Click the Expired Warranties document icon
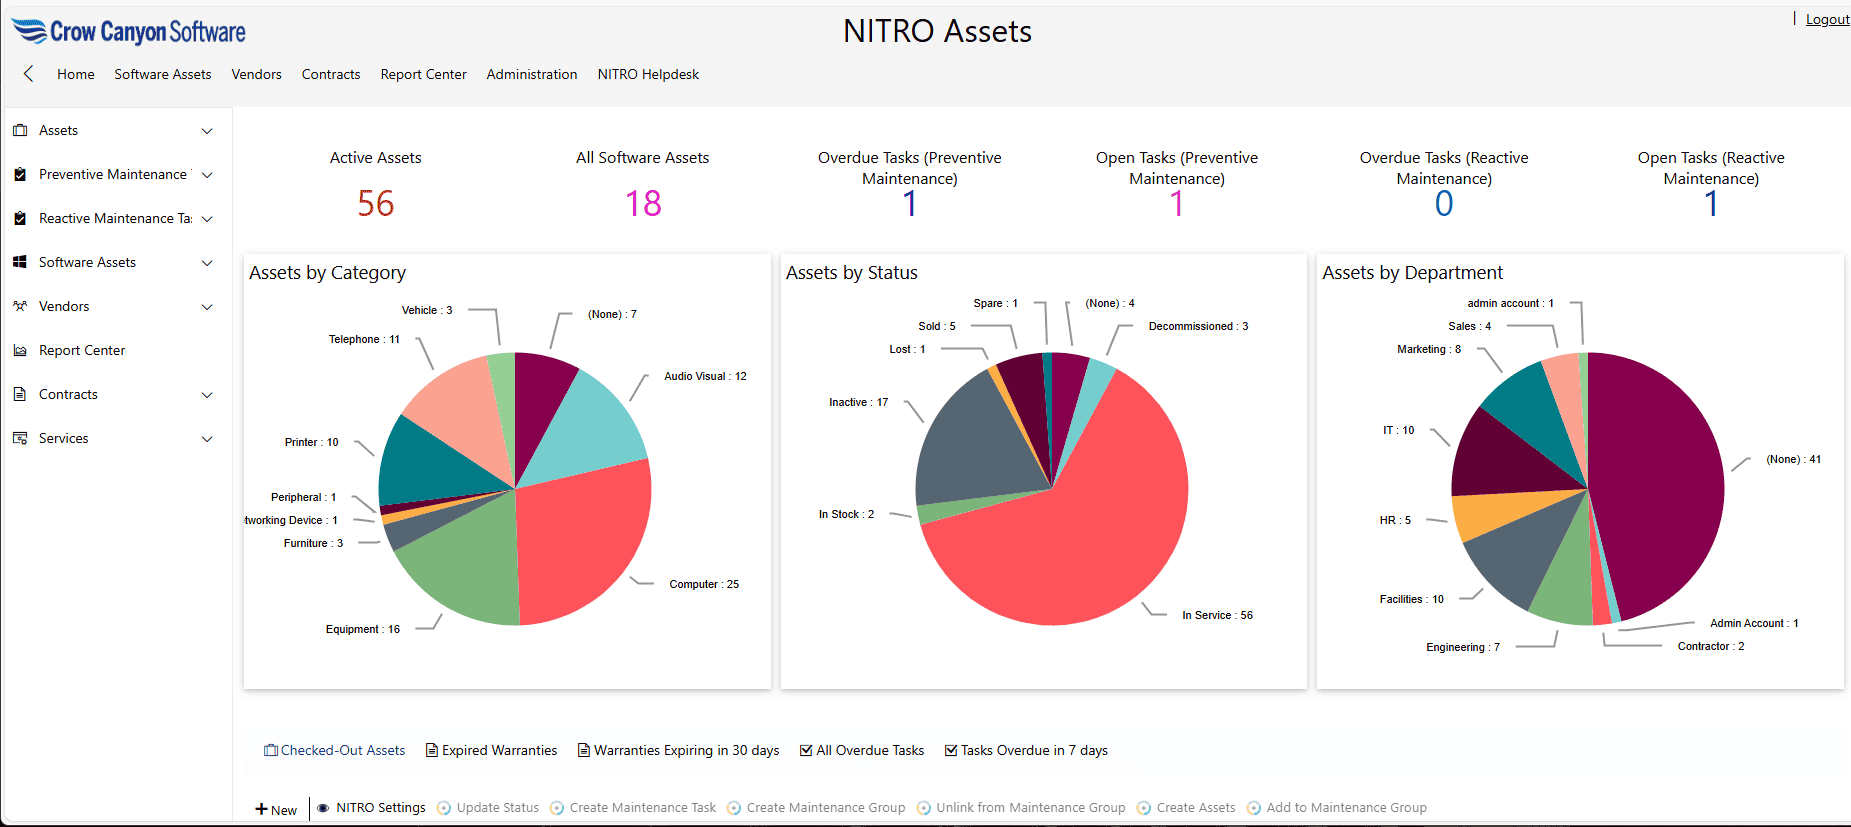The height and width of the screenshot is (827, 1851). coord(432,750)
